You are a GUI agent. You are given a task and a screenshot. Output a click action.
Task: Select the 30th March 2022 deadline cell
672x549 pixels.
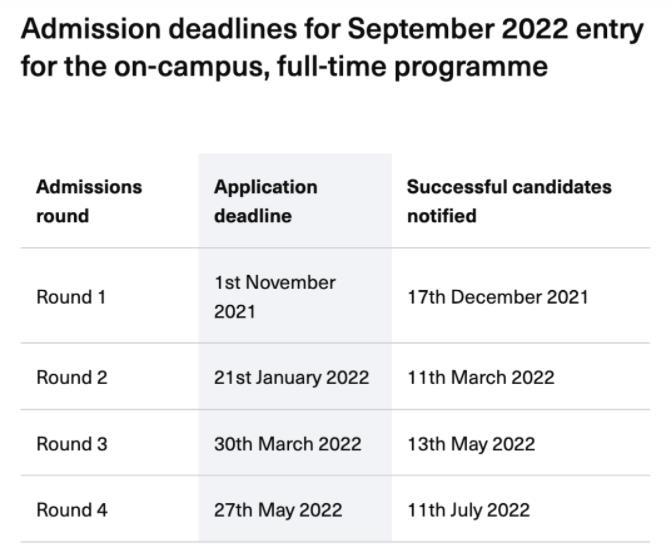(288, 444)
